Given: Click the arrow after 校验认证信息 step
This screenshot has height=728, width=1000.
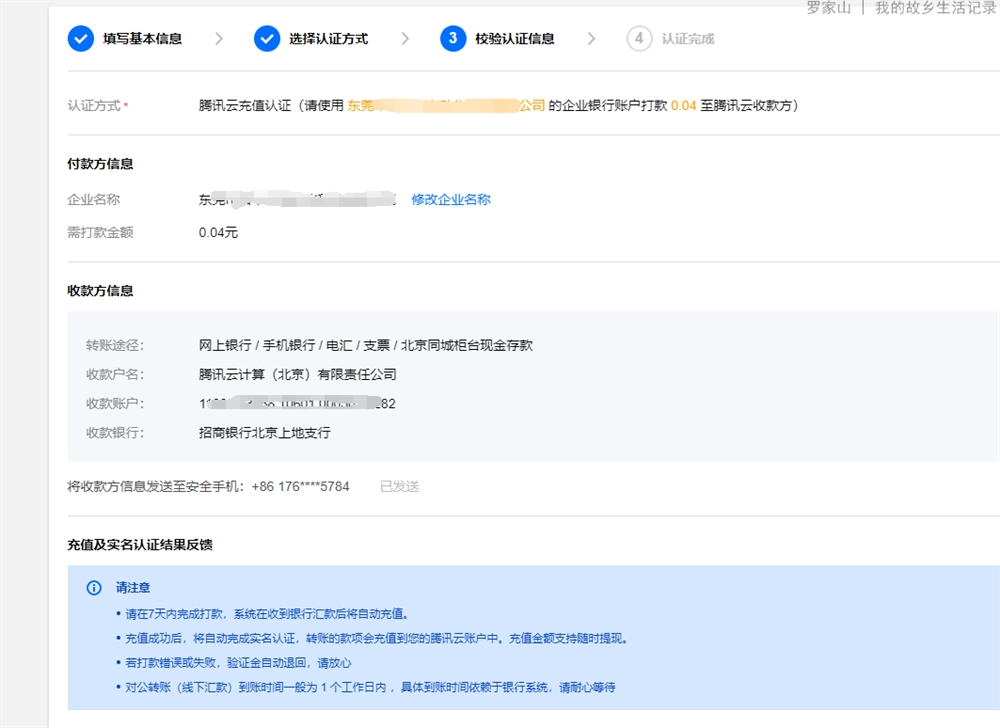Looking at the screenshot, I should pyautogui.click(x=591, y=39).
